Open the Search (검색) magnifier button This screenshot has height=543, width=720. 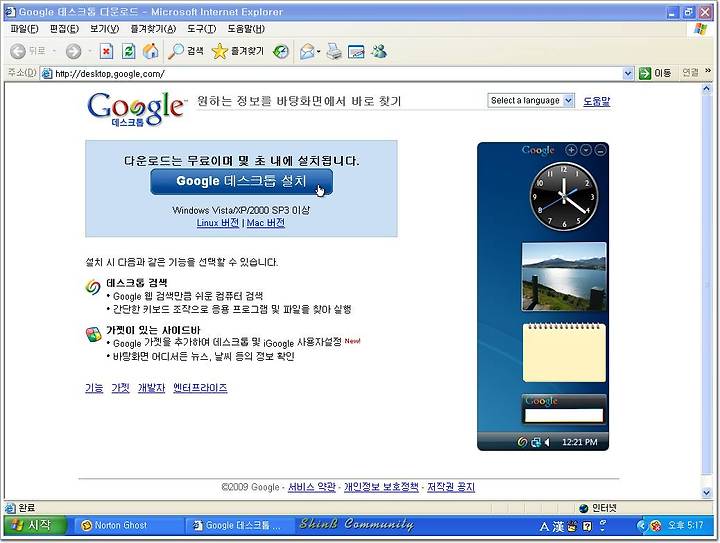point(186,51)
